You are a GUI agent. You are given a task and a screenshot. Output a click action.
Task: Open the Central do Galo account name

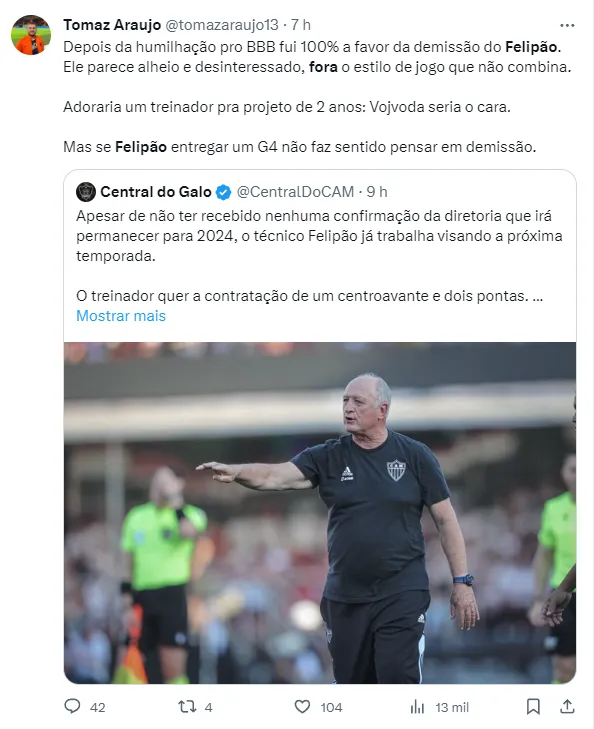156,192
